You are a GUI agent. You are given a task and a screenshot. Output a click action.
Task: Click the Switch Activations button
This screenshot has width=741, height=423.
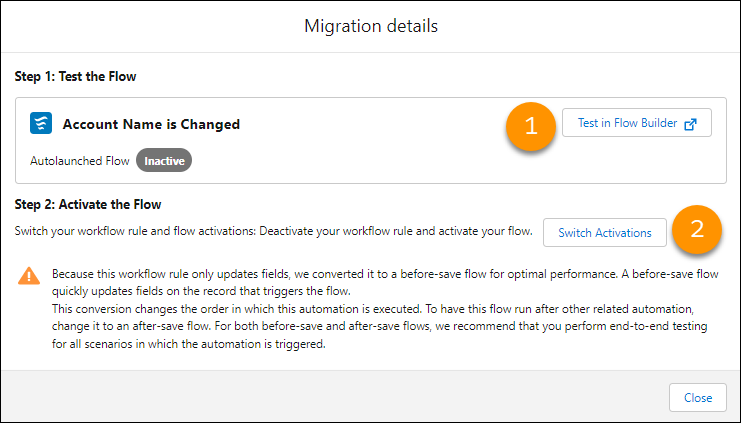pos(604,233)
